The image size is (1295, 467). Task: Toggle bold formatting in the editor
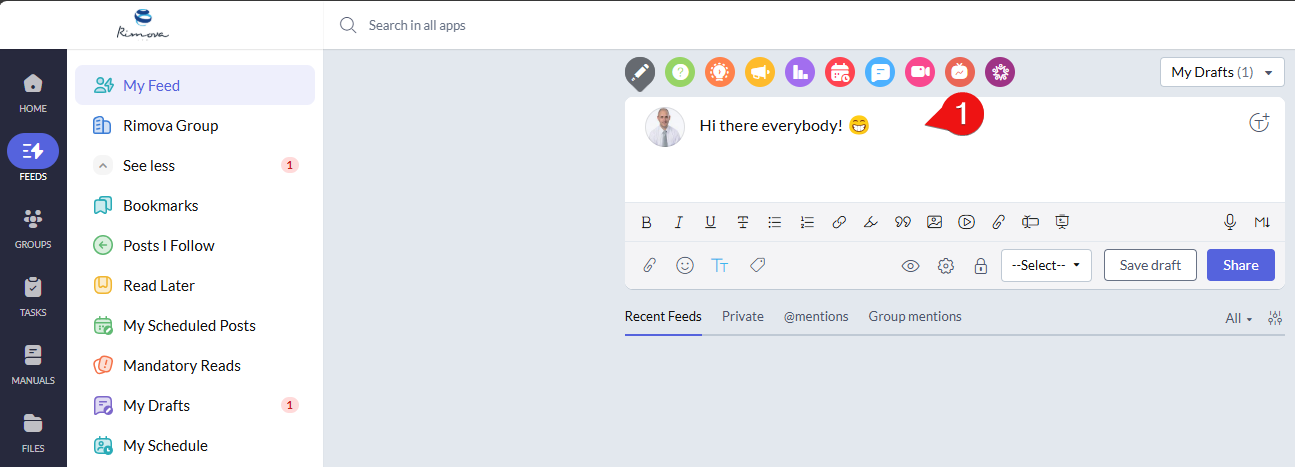coord(646,222)
